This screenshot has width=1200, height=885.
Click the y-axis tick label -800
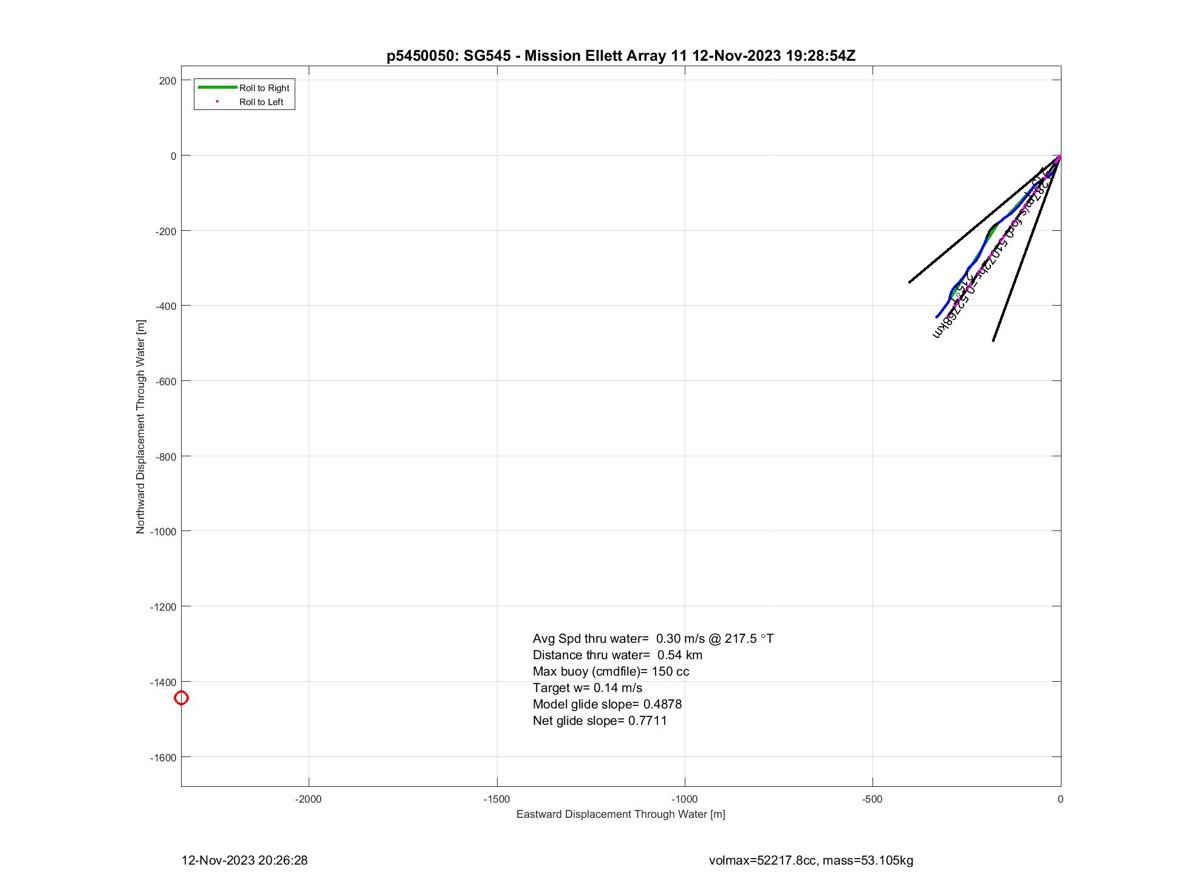coord(165,457)
